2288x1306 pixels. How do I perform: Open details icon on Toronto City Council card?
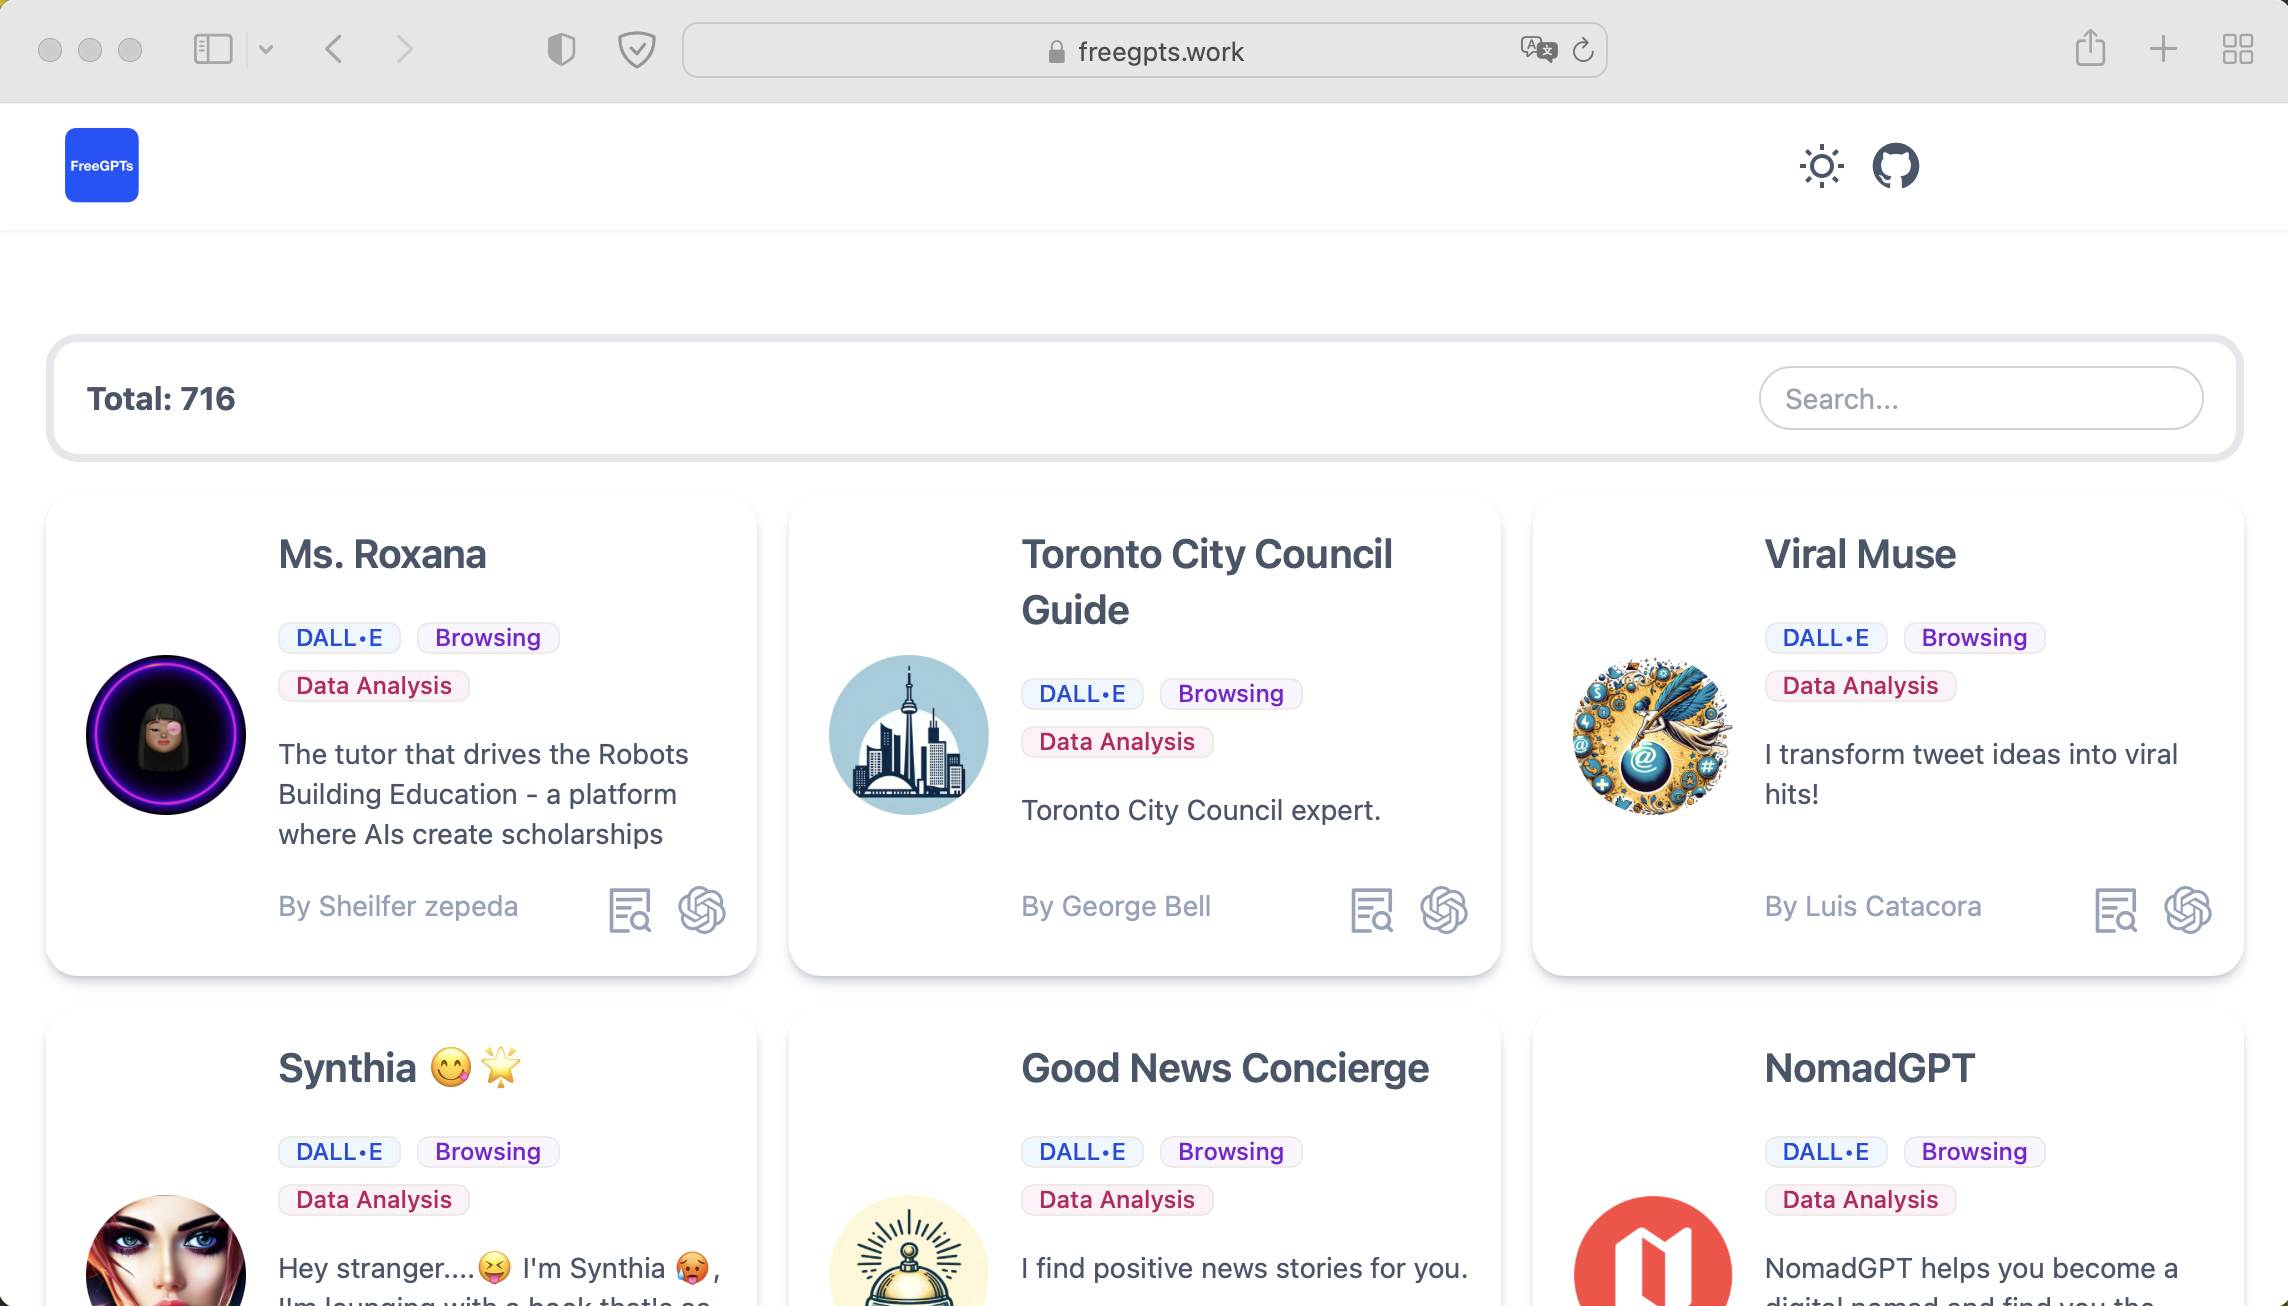pyautogui.click(x=1372, y=910)
